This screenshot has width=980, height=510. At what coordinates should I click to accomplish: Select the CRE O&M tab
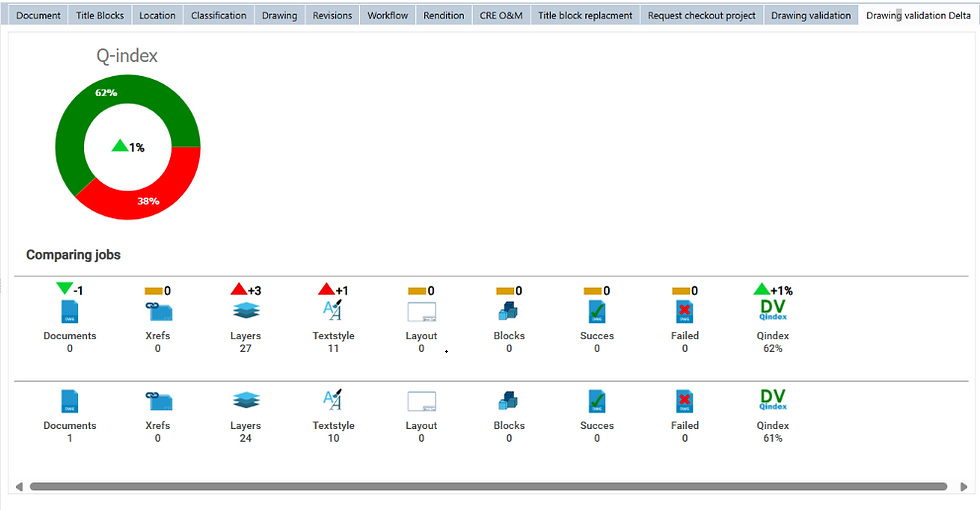(501, 16)
